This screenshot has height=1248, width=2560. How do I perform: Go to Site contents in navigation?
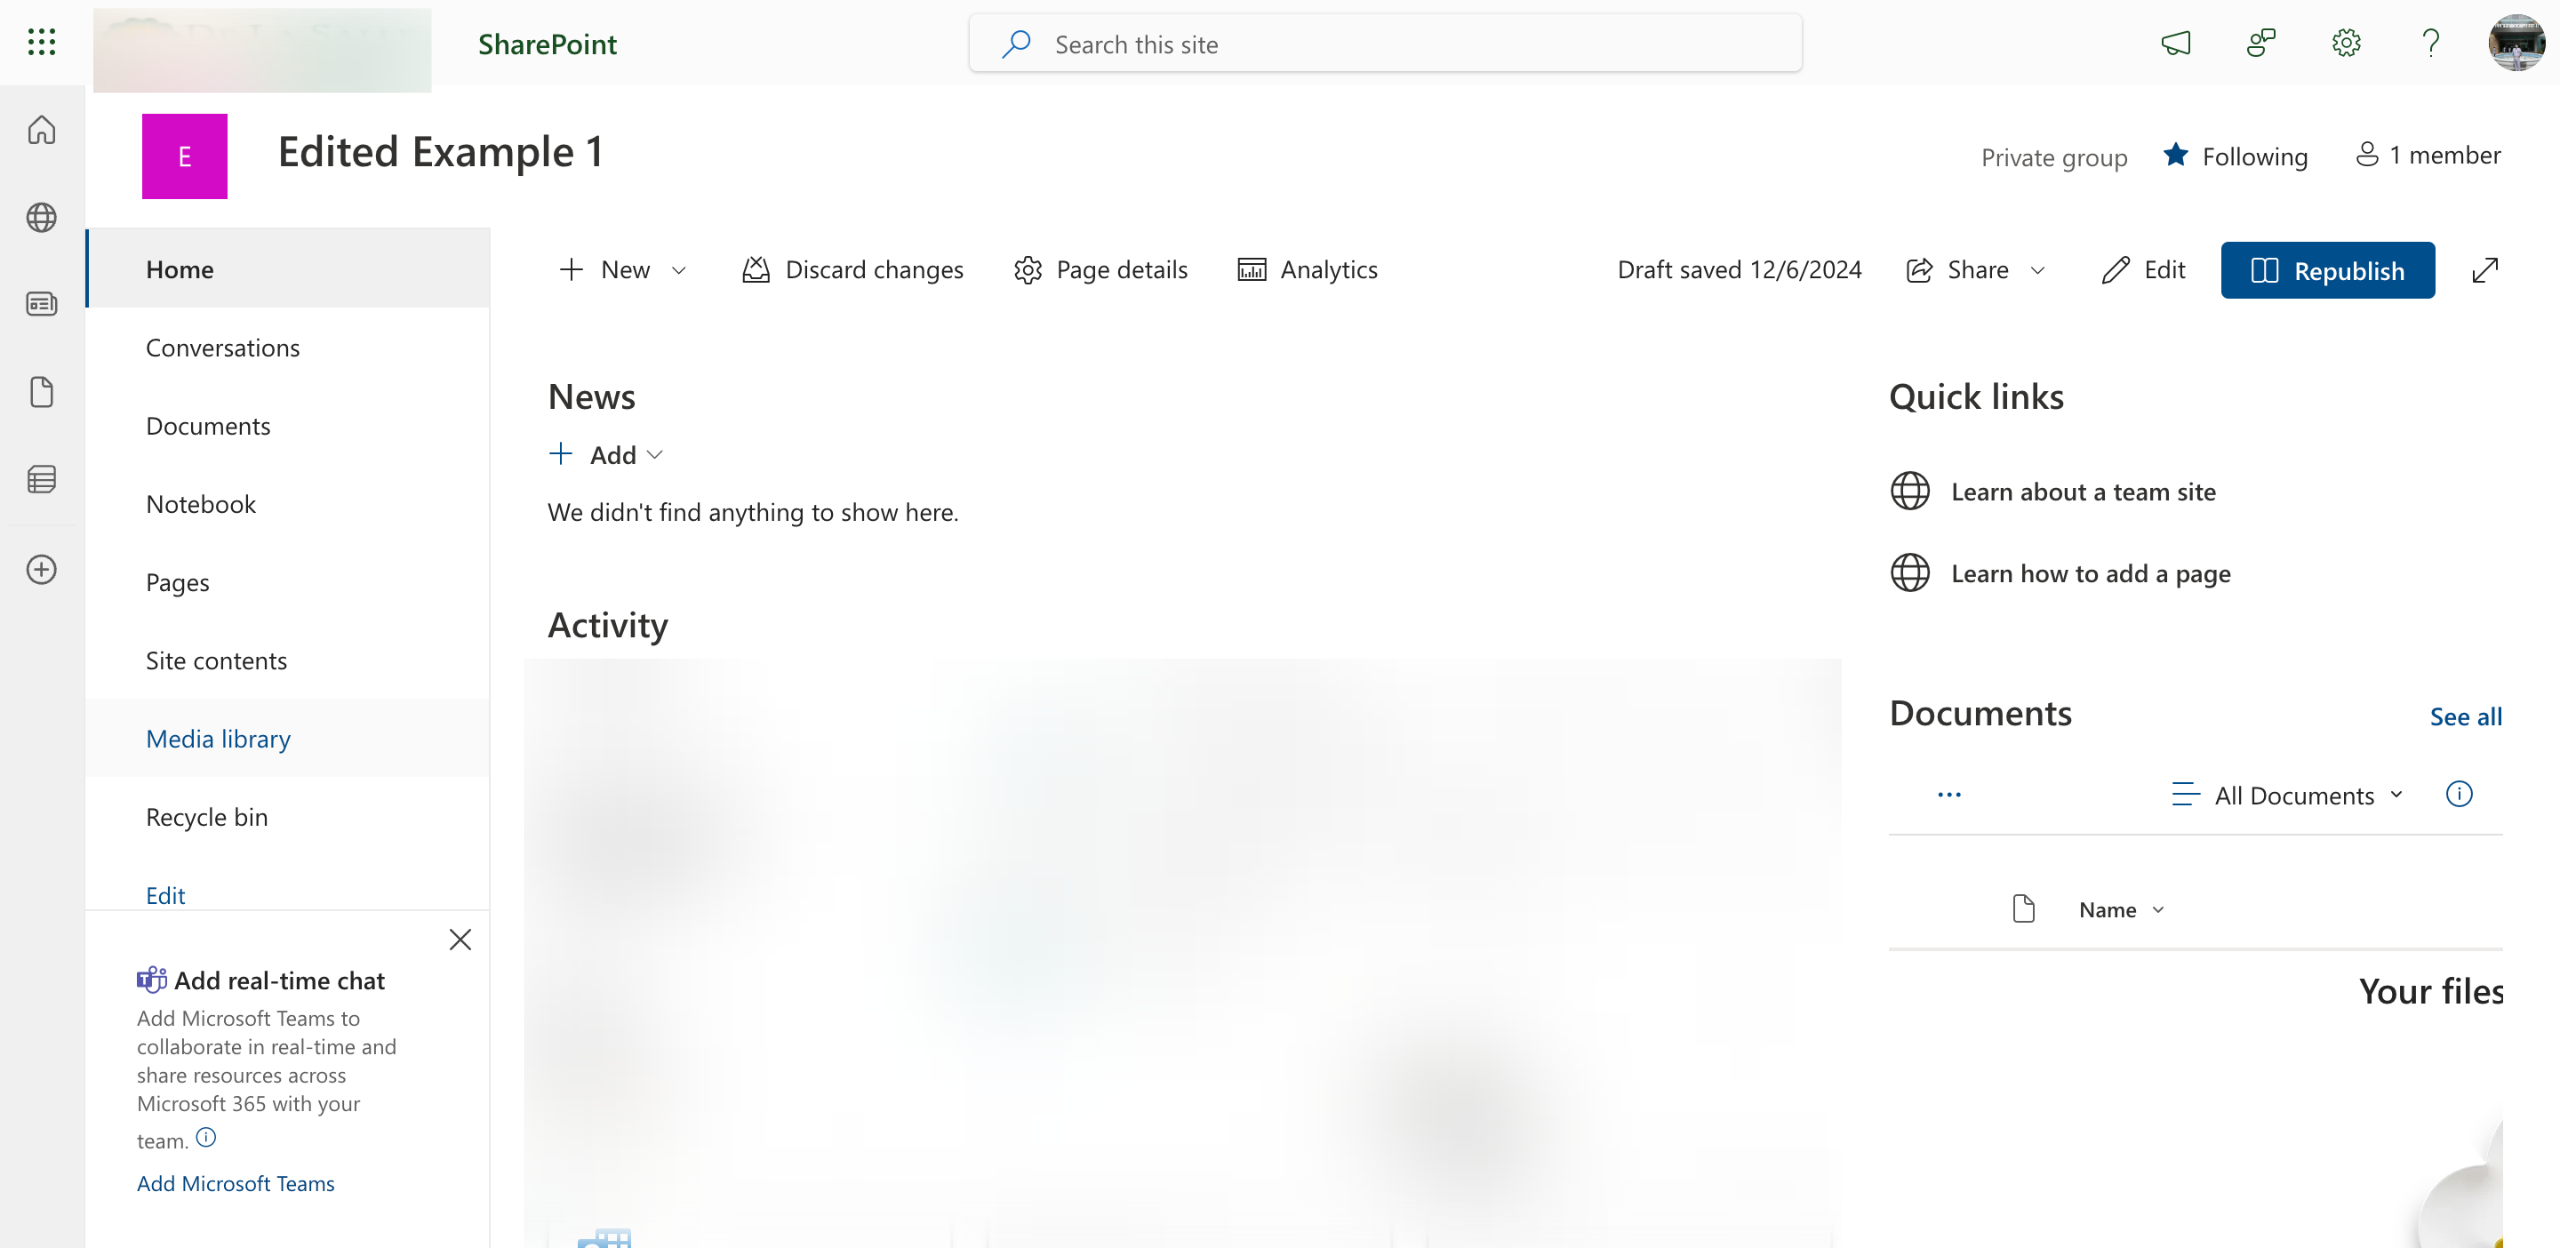(x=216, y=660)
